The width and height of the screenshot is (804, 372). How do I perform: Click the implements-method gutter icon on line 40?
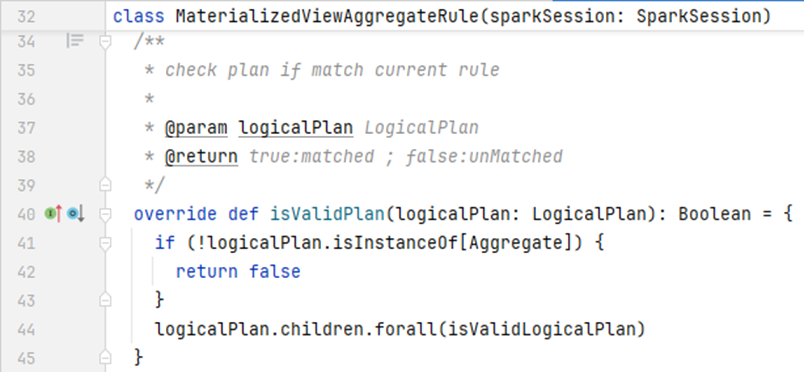(x=53, y=213)
